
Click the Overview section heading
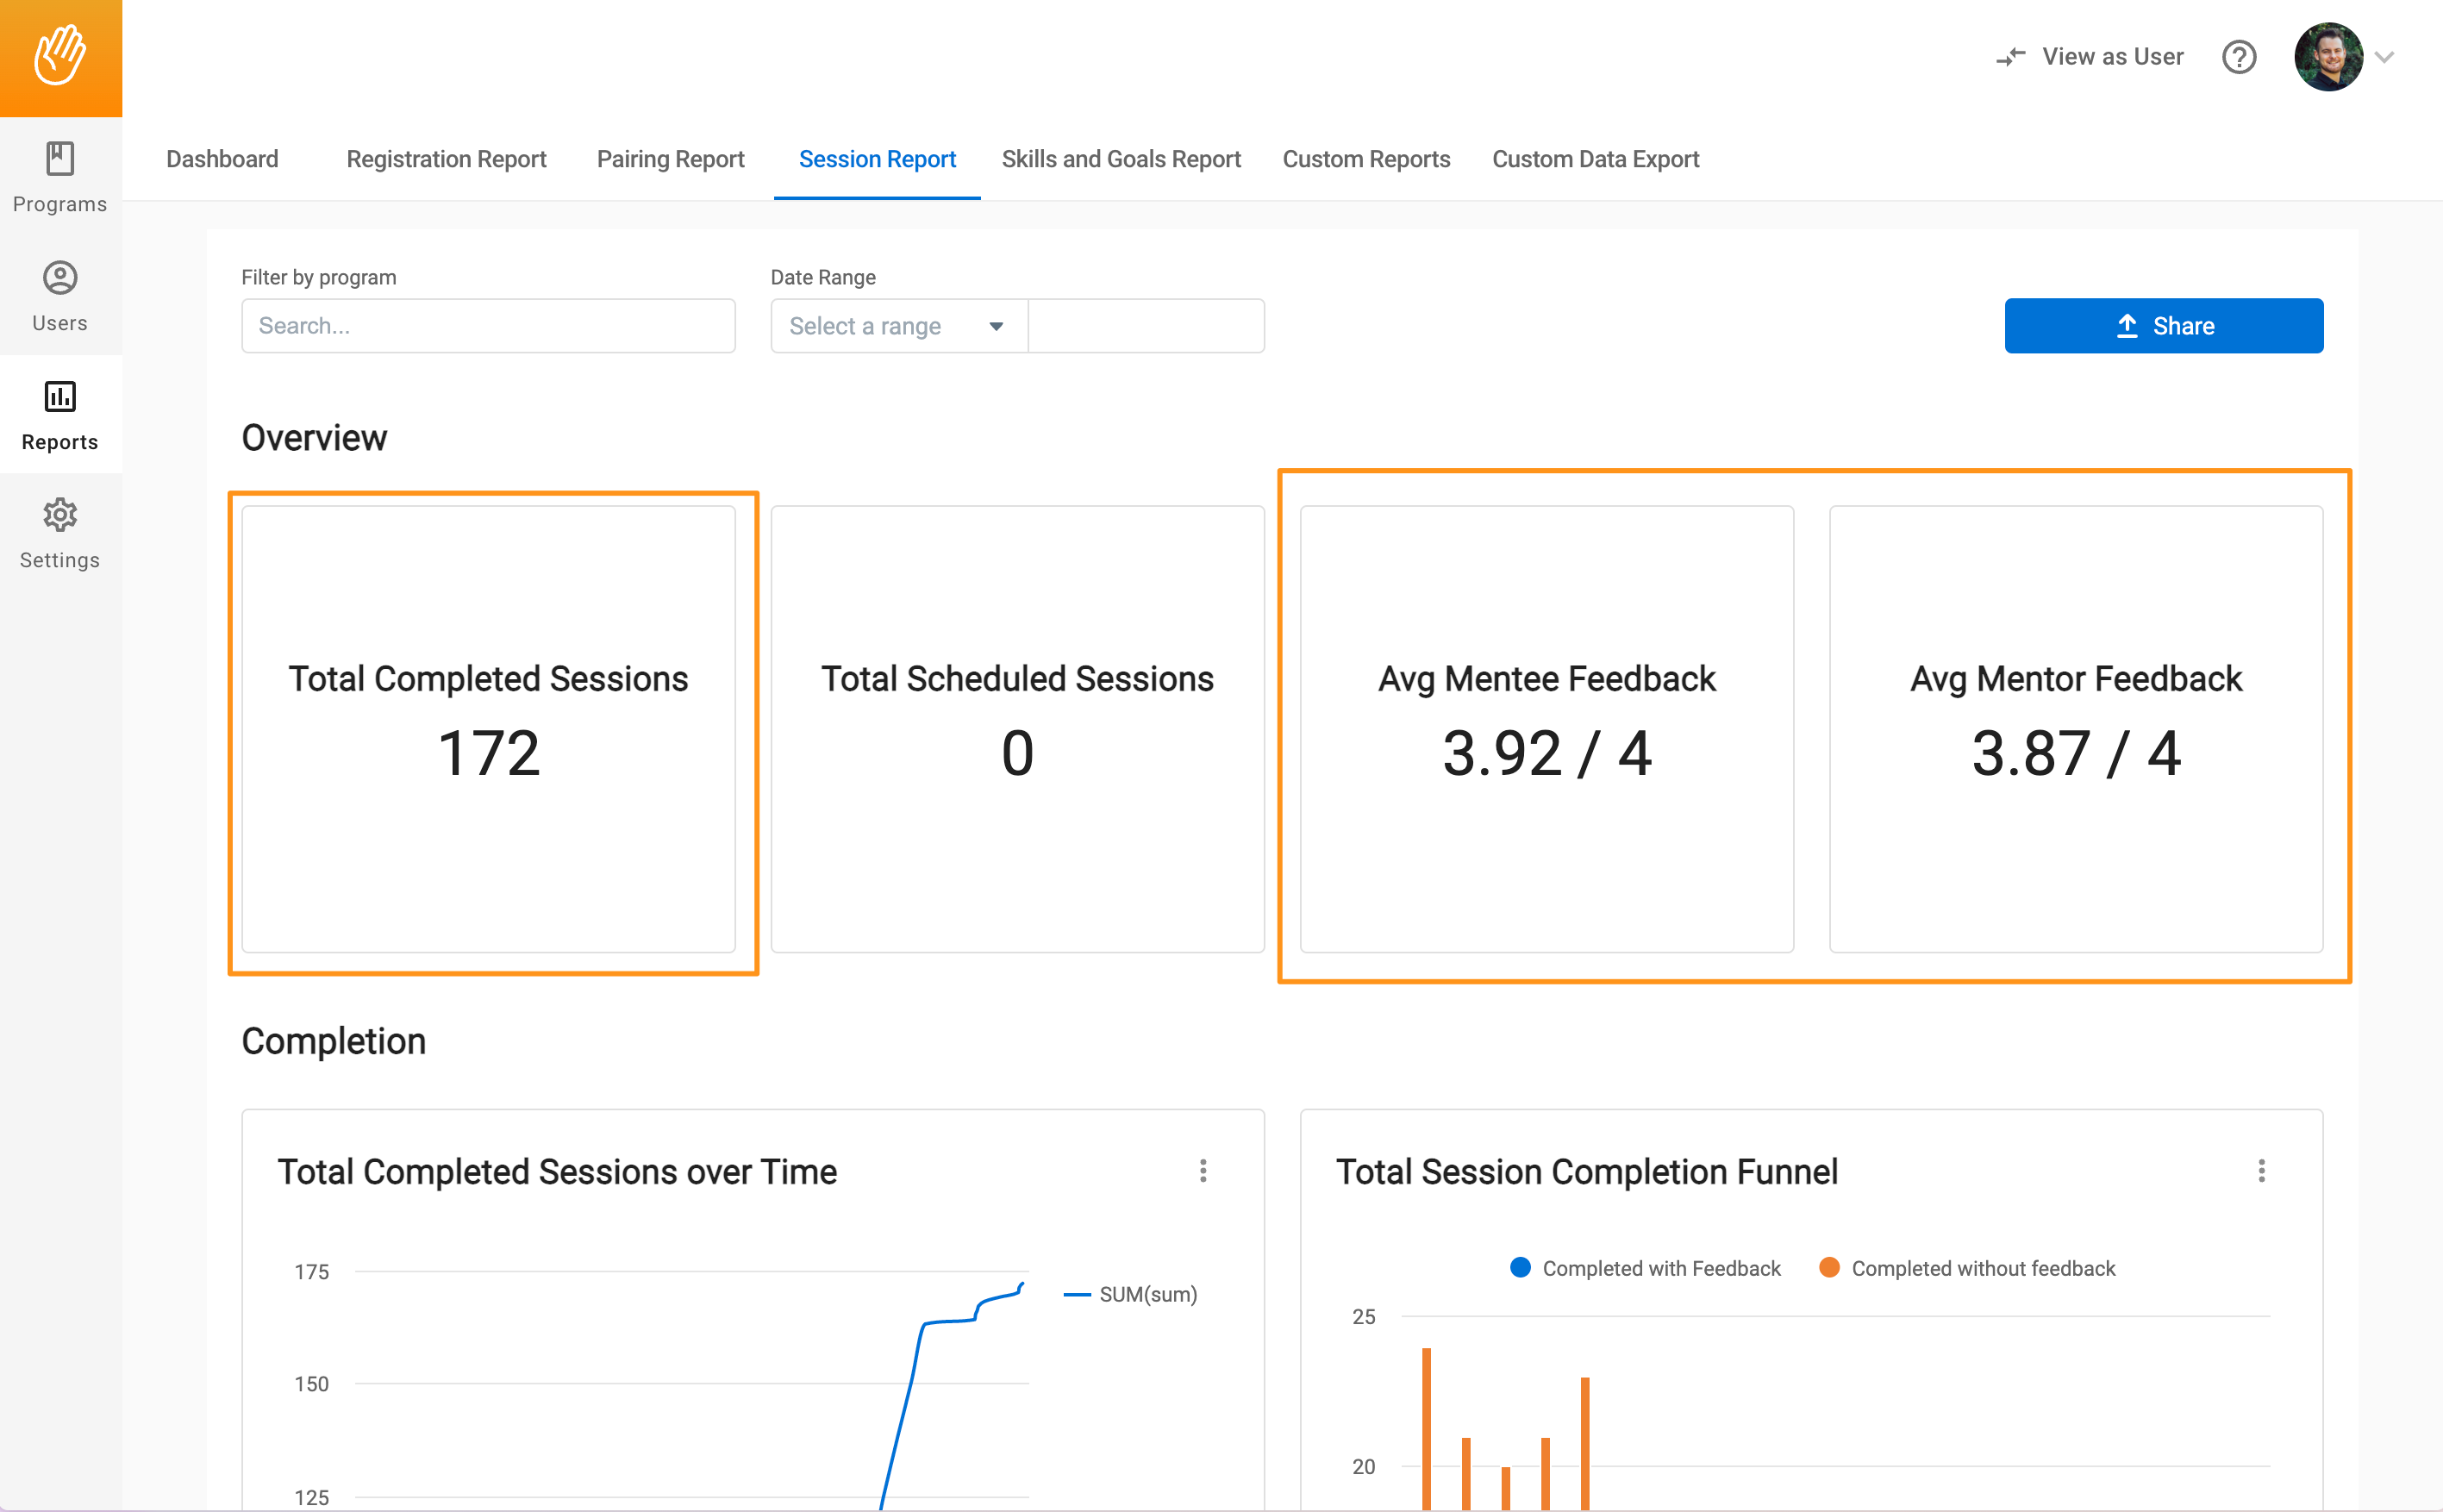(314, 438)
